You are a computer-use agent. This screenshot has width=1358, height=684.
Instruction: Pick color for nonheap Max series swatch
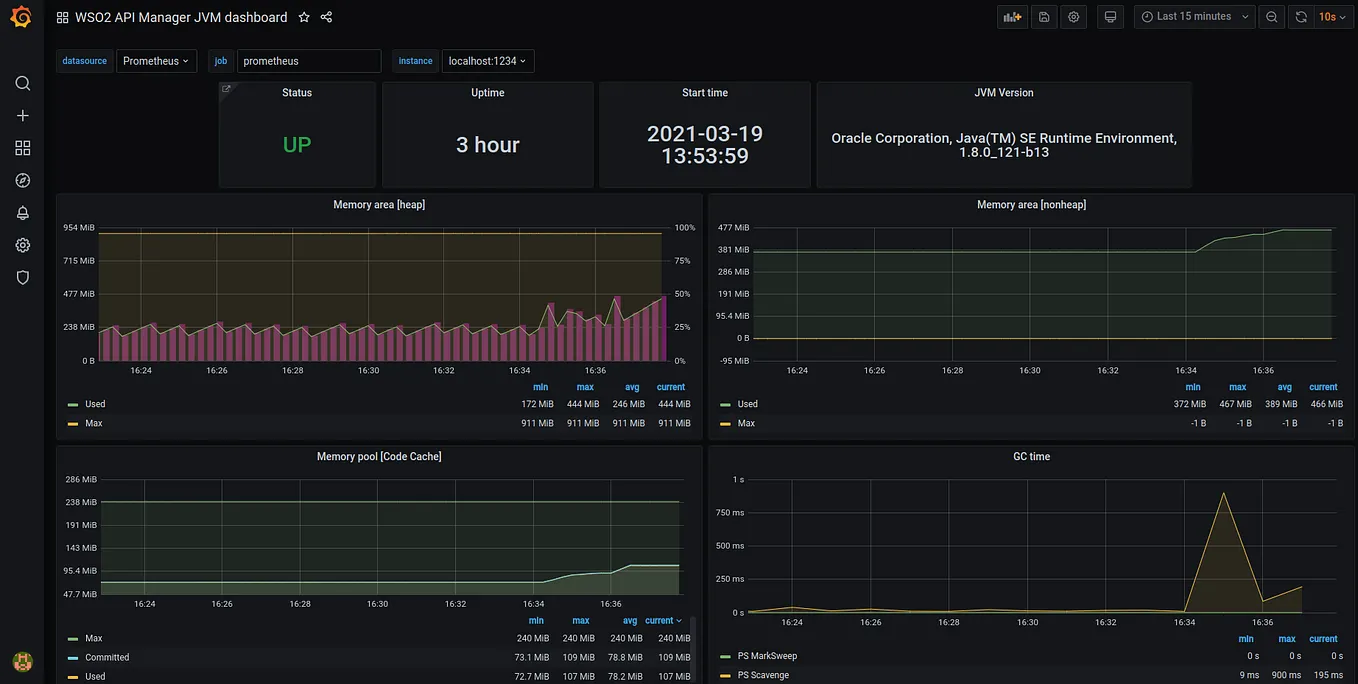(726, 424)
